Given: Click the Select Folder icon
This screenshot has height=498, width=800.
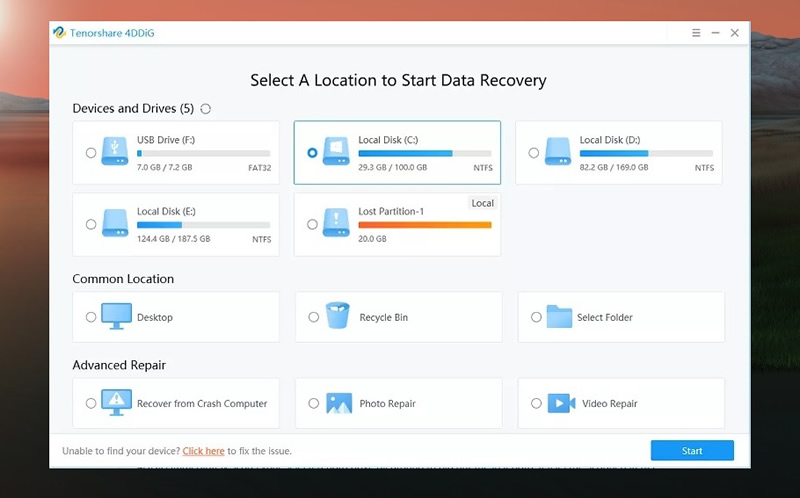Looking at the screenshot, I should pos(559,316).
